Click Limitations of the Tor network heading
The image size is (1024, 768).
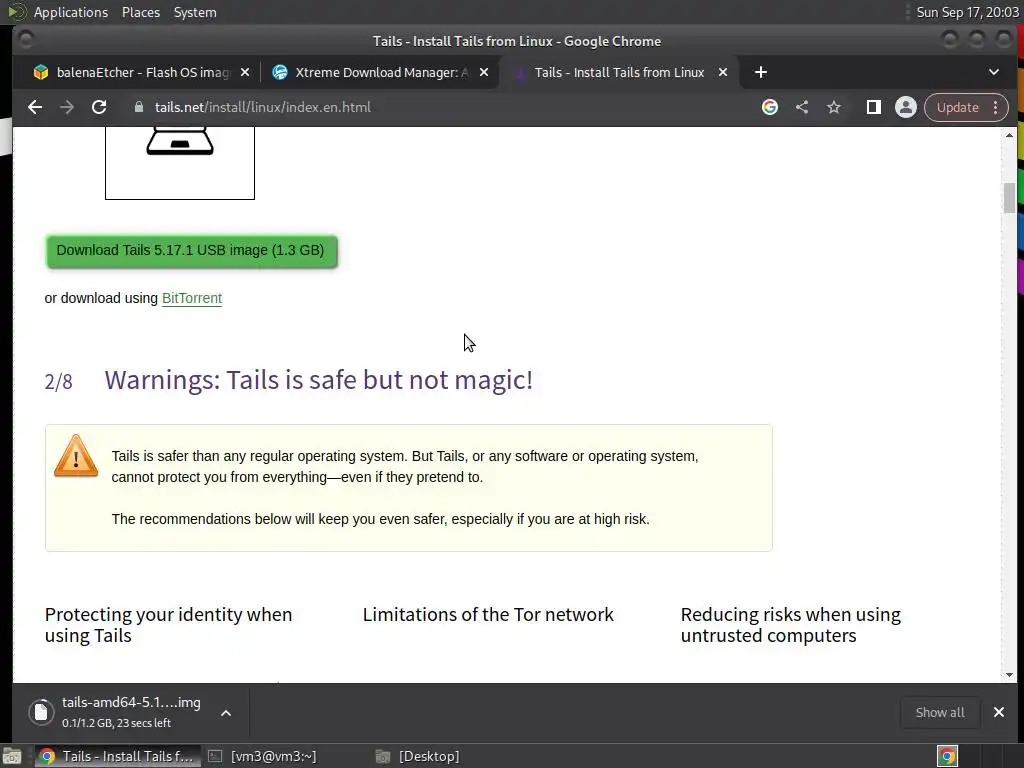(488, 615)
